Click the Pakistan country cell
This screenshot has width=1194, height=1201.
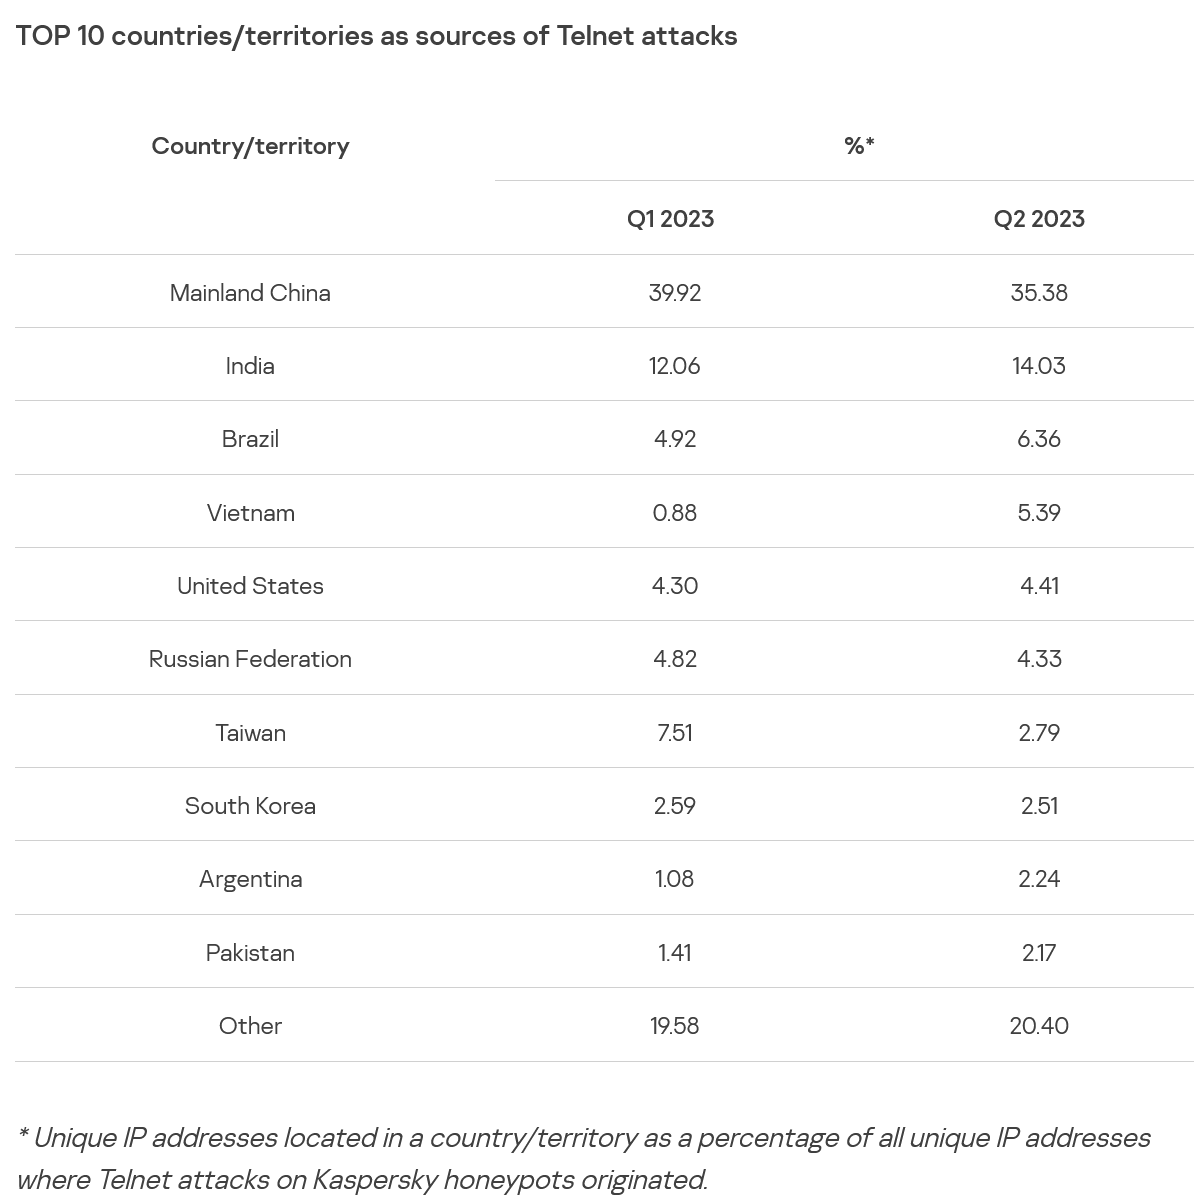[250, 953]
